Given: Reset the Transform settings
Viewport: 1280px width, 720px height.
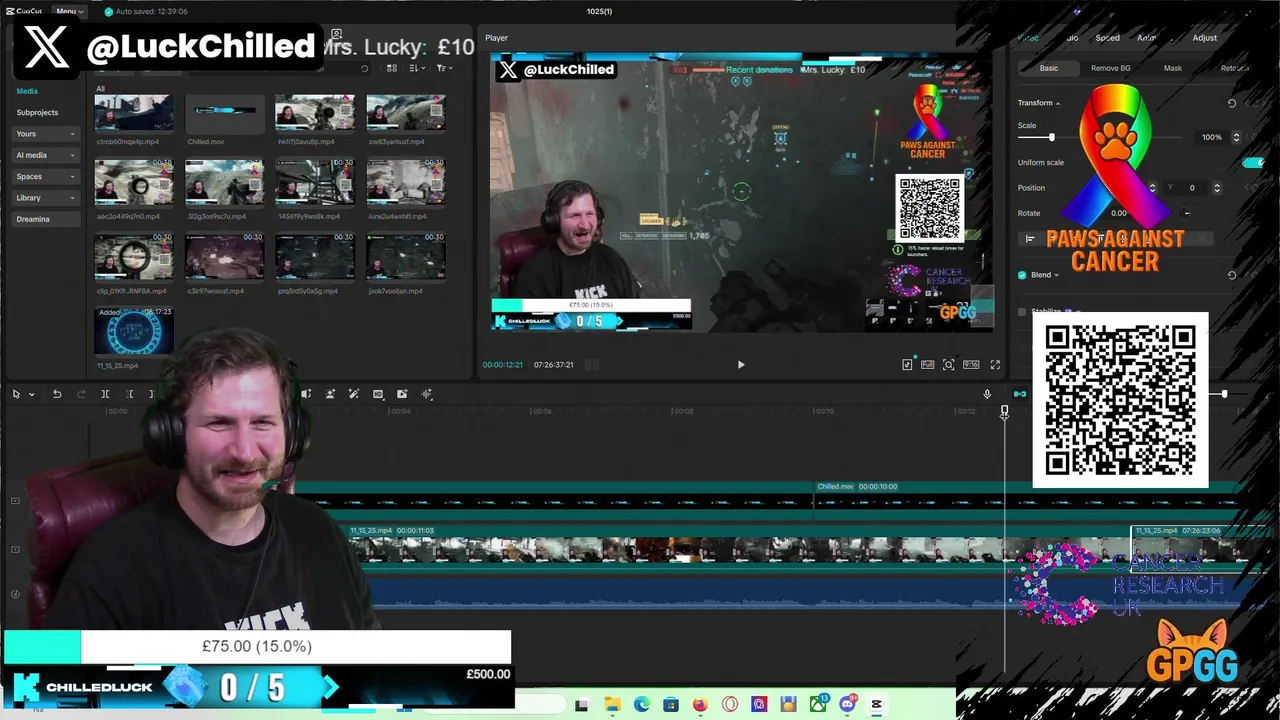Looking at the screenshot, I should coord(1232,103).
